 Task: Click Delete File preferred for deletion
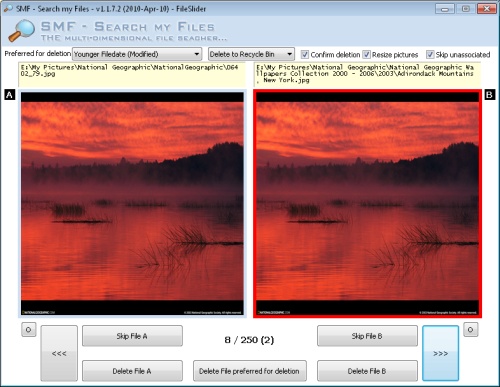tap(250, 371)
